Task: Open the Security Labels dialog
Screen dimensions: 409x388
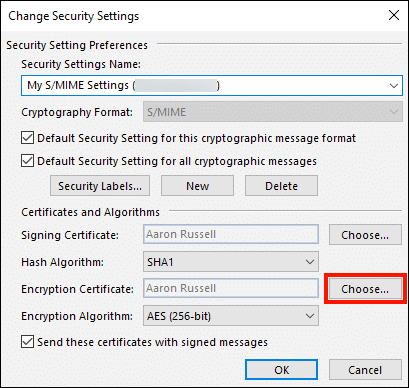Action: (100, 186)
